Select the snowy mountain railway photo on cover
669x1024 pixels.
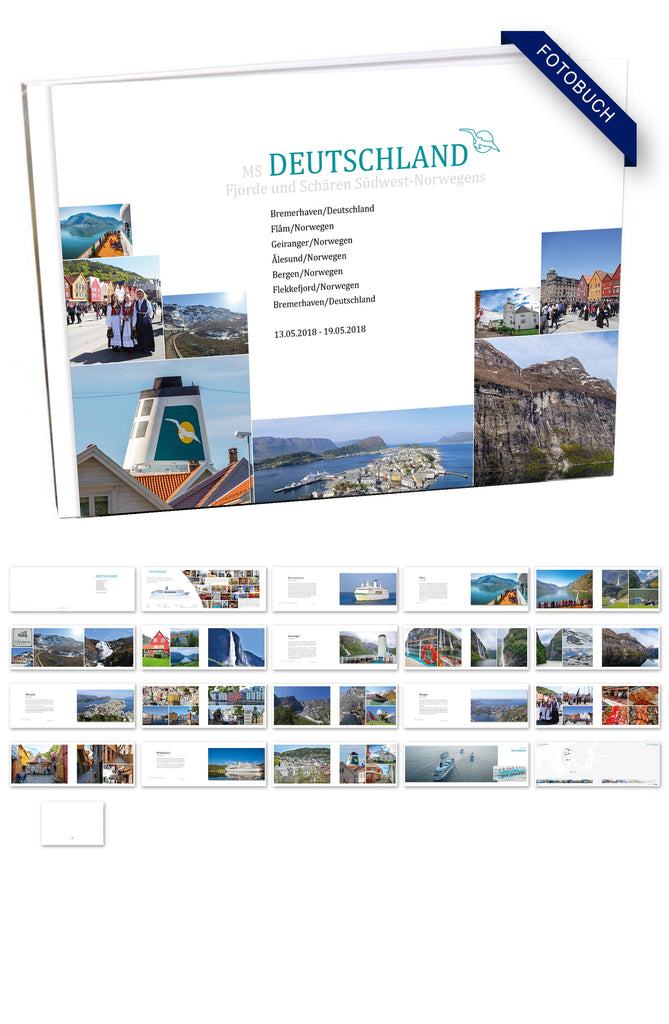point(205,325)
